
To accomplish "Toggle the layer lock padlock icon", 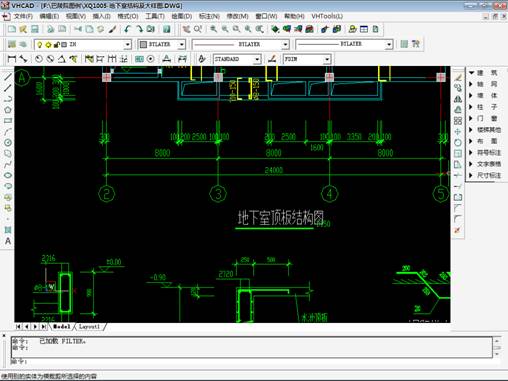I will (x=56, y=44).
